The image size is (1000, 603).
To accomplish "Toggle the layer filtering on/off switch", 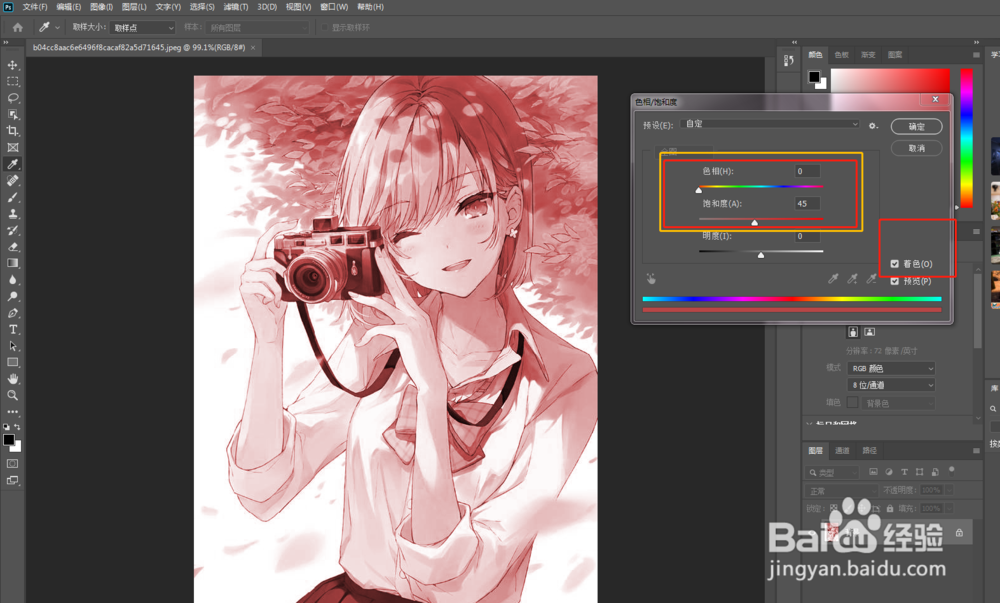I will pos(952,470).
